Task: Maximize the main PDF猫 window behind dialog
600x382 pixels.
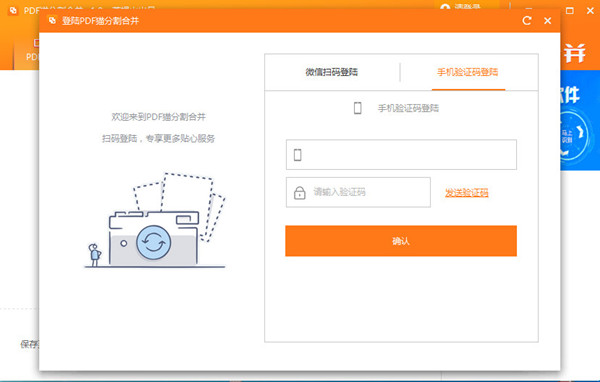Action: [569, 11]
